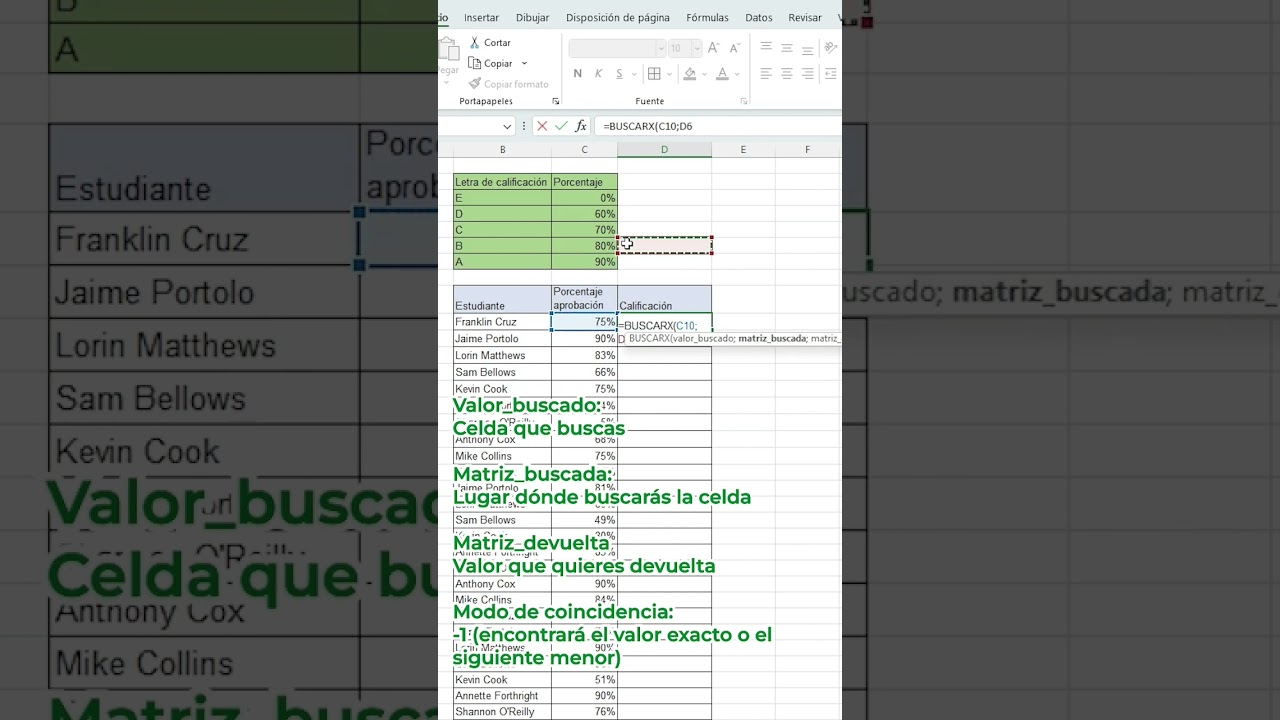Open the fx Insert Function dialog

click(581, 126)
